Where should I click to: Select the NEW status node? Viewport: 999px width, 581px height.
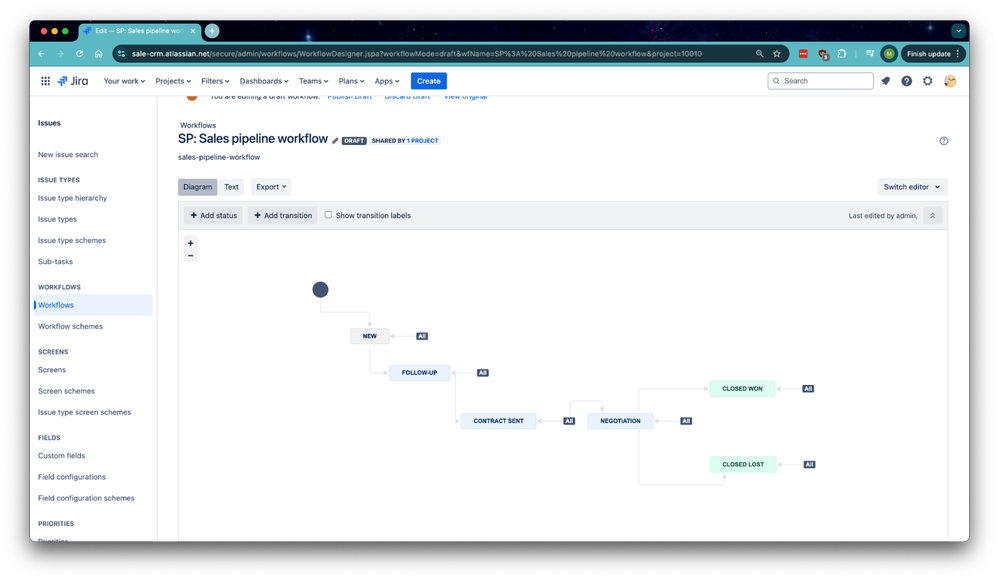click(x=370, y=336)
